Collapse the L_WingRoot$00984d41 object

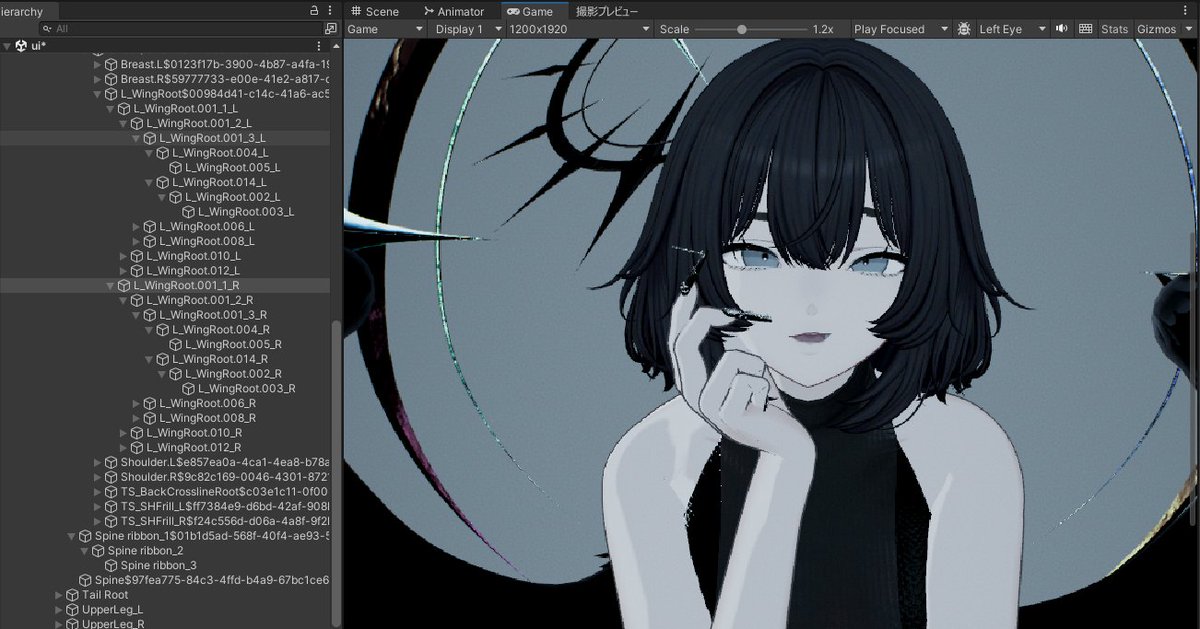pyautogui.click(x=97, y=94)
